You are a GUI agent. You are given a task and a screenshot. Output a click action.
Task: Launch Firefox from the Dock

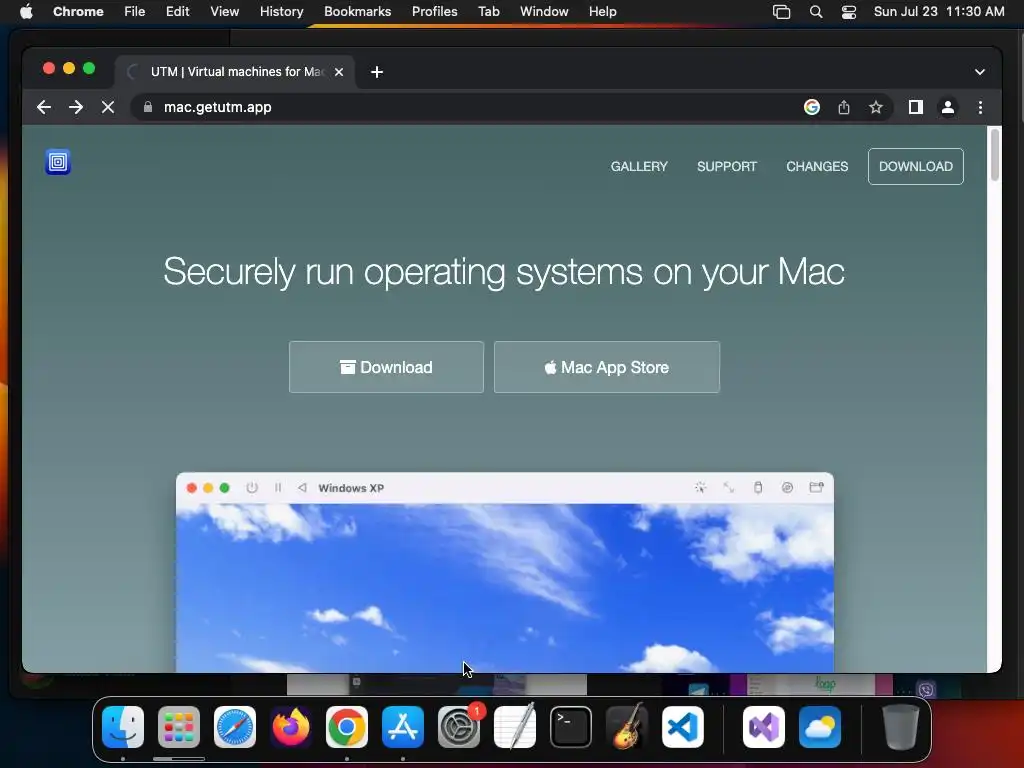[x=291, y=727]
